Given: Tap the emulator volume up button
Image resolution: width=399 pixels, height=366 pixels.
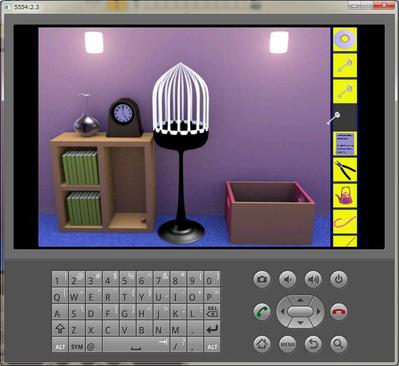Looking at the screenshot, I should (x=313, y=279).
